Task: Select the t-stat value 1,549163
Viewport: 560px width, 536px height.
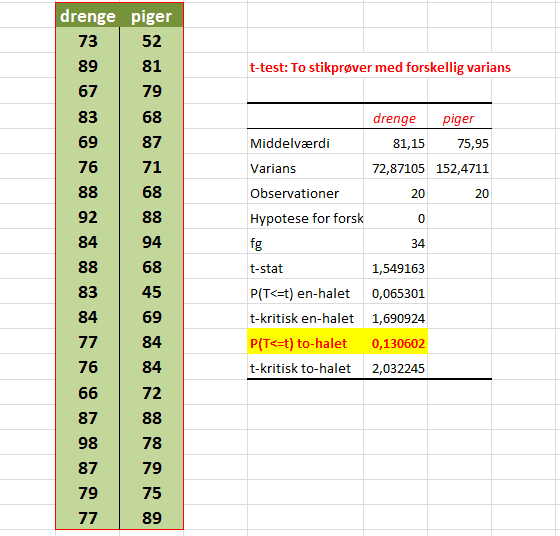Action: (395, 268)
